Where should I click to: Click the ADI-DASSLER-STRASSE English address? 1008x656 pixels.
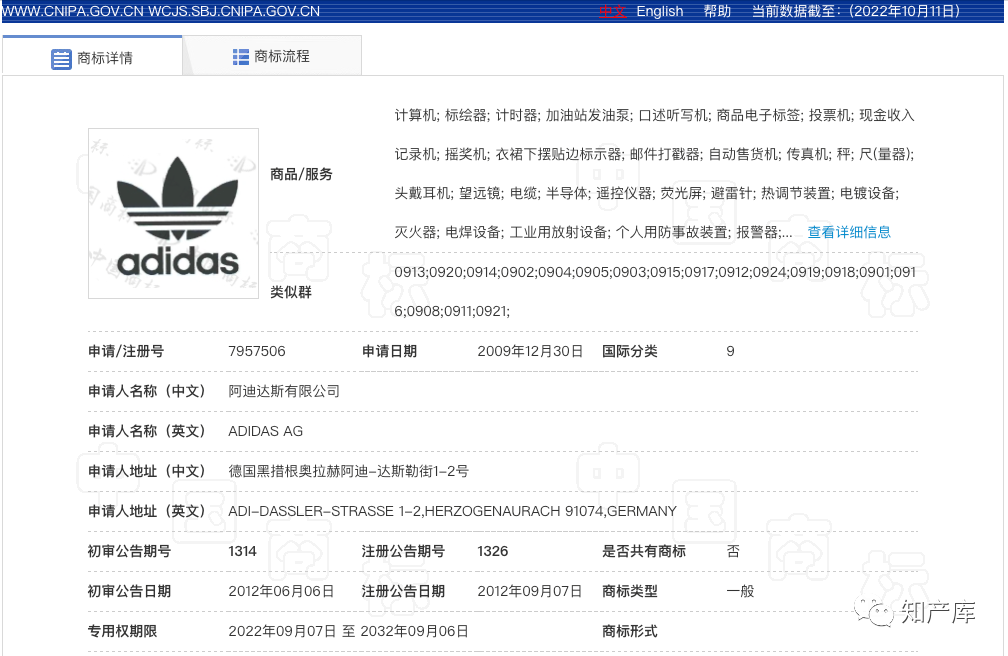coord(452,511)
